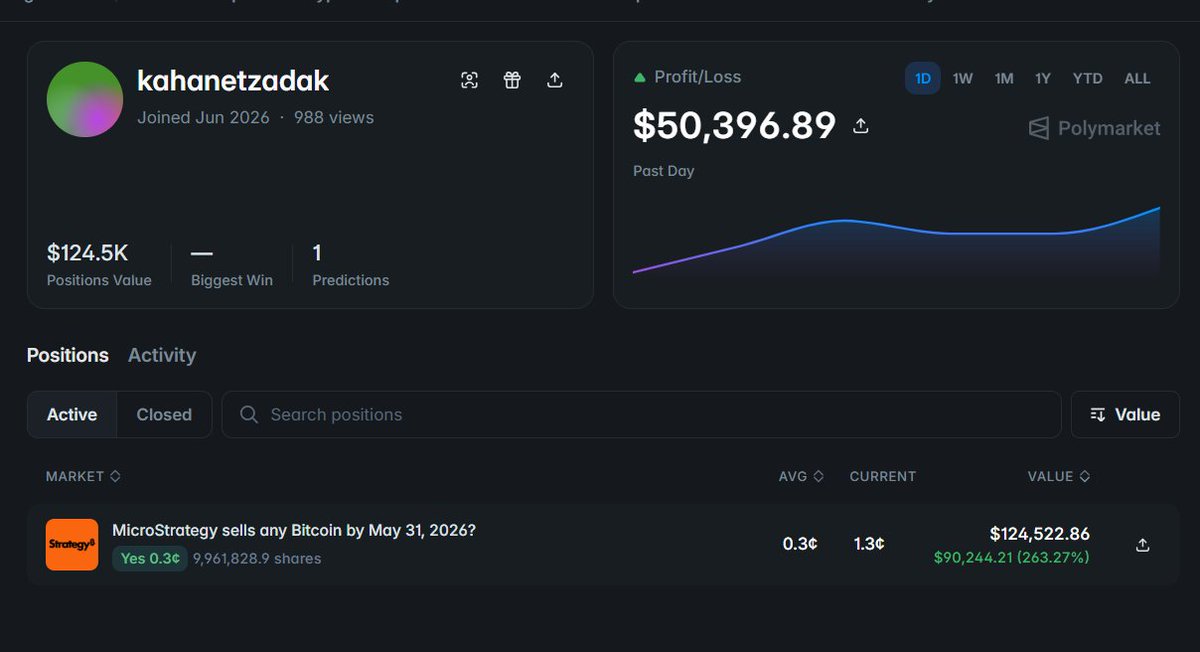1200x652 pixels.
Task: Click the 1.3¢ current price cell
Action: coord(869,544)
